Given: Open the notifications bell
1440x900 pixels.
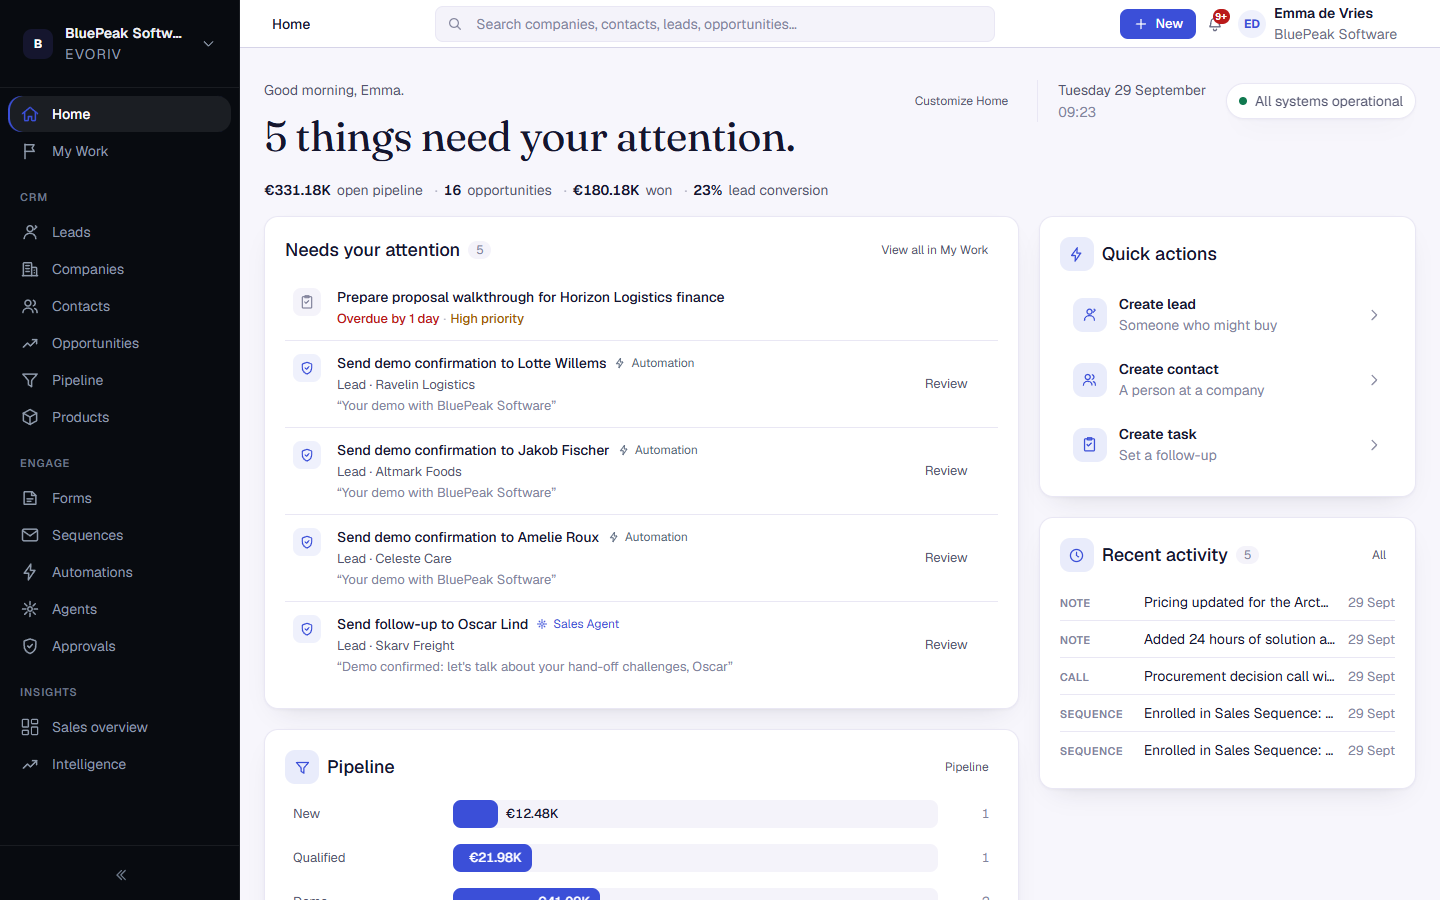Looking at the screenshot, I should click(x=1216, y=24).
